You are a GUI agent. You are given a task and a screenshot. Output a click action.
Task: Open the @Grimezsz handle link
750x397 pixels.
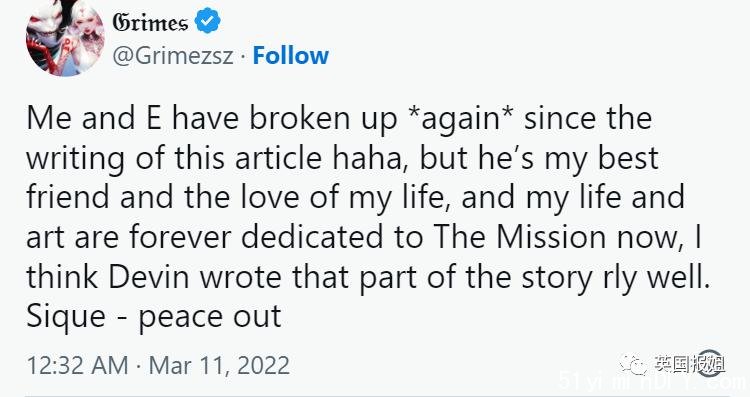(173, 55)
